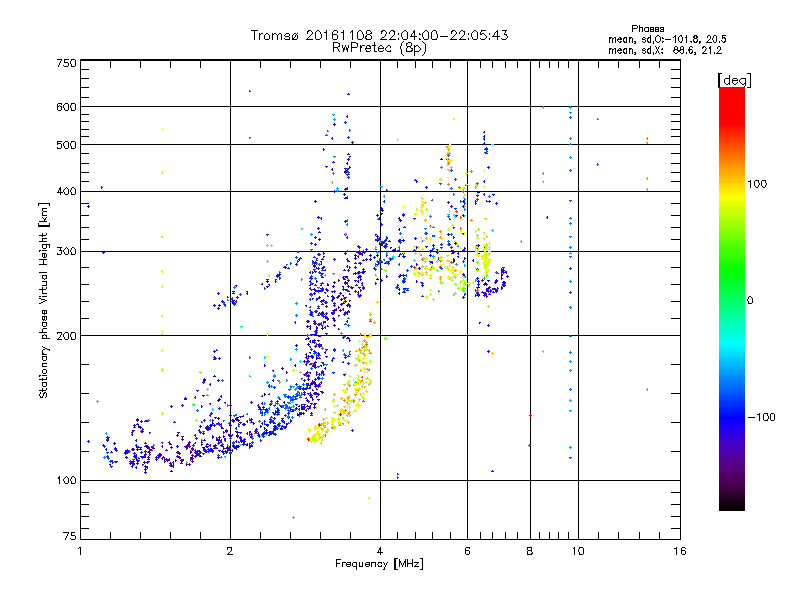Click the y-axis tick label '300'

point(66,252)
